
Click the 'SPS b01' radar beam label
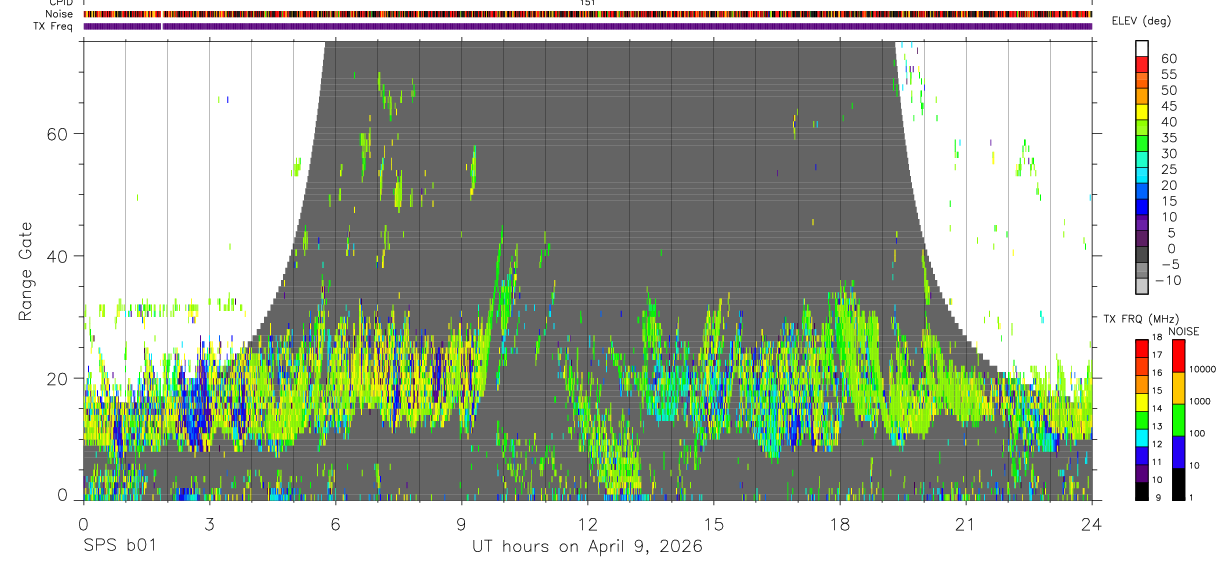point(118,547)
